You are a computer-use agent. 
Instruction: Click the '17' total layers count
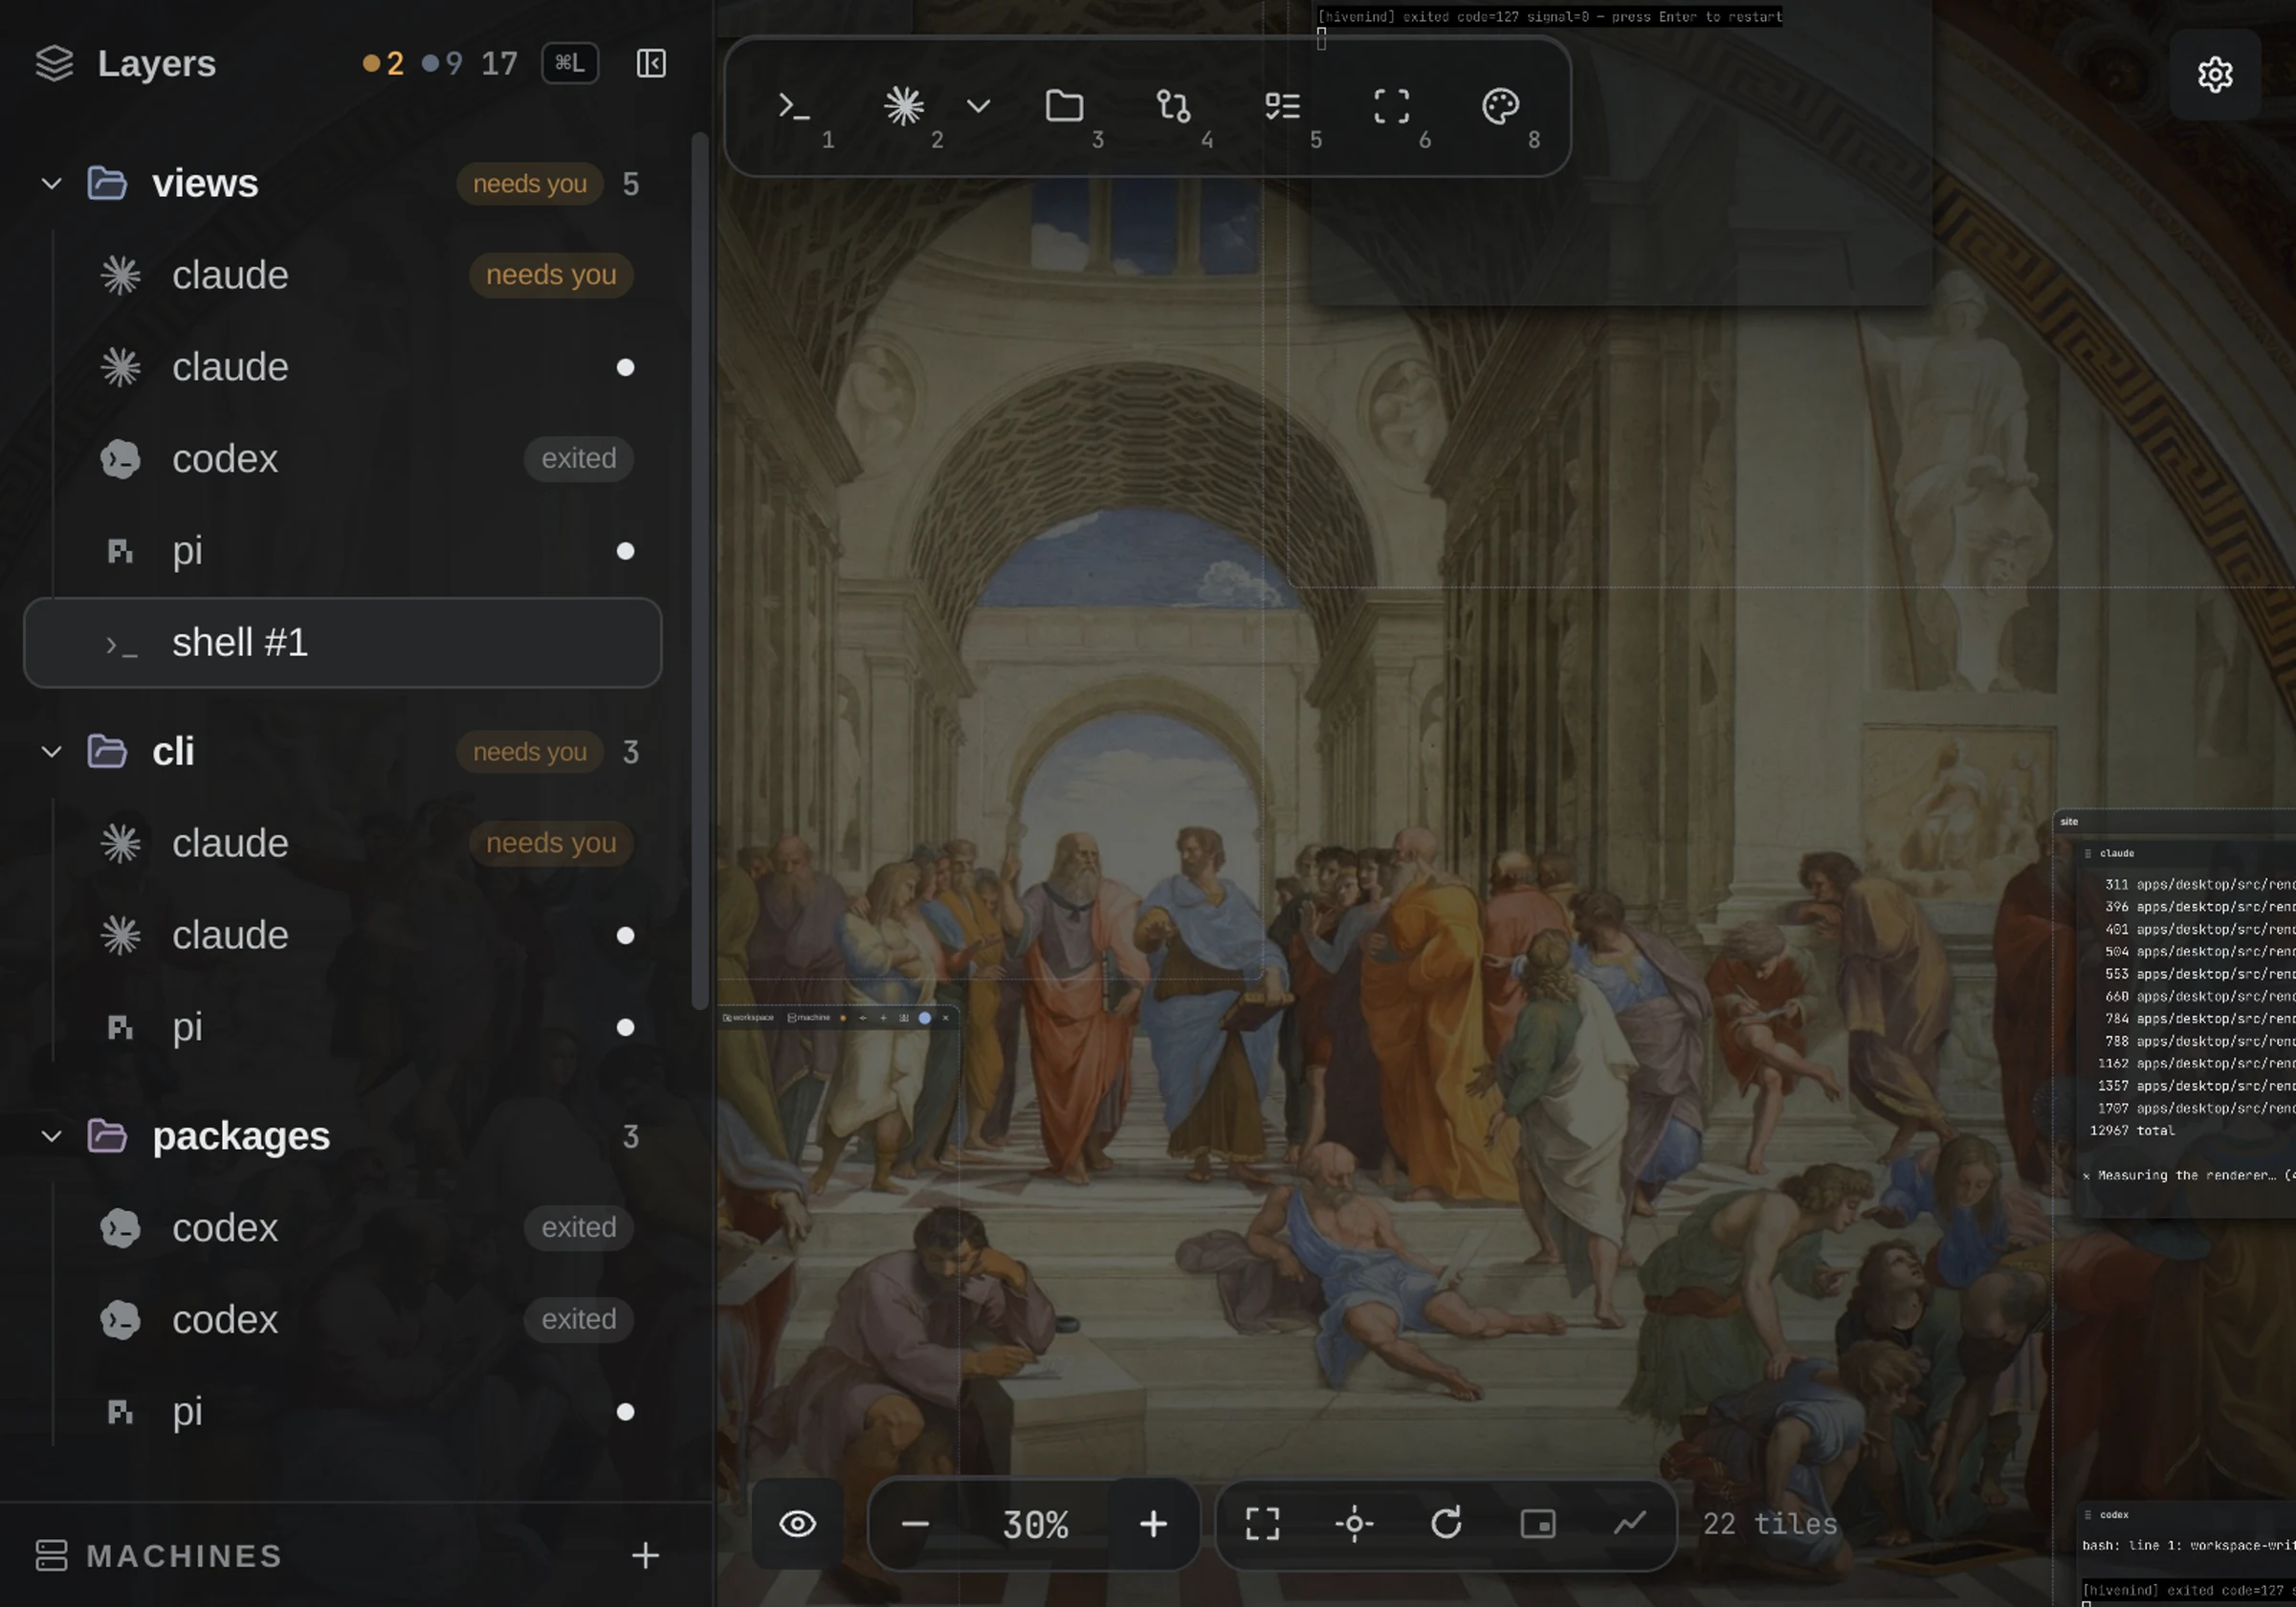tap(499, 64)
